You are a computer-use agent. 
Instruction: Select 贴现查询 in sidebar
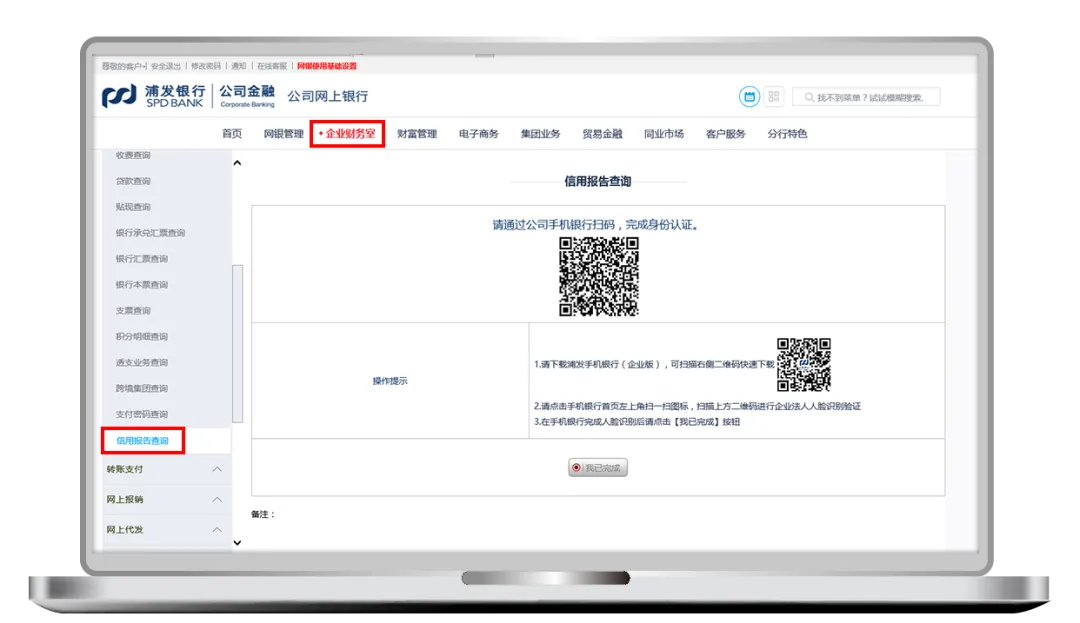point(133,207)
